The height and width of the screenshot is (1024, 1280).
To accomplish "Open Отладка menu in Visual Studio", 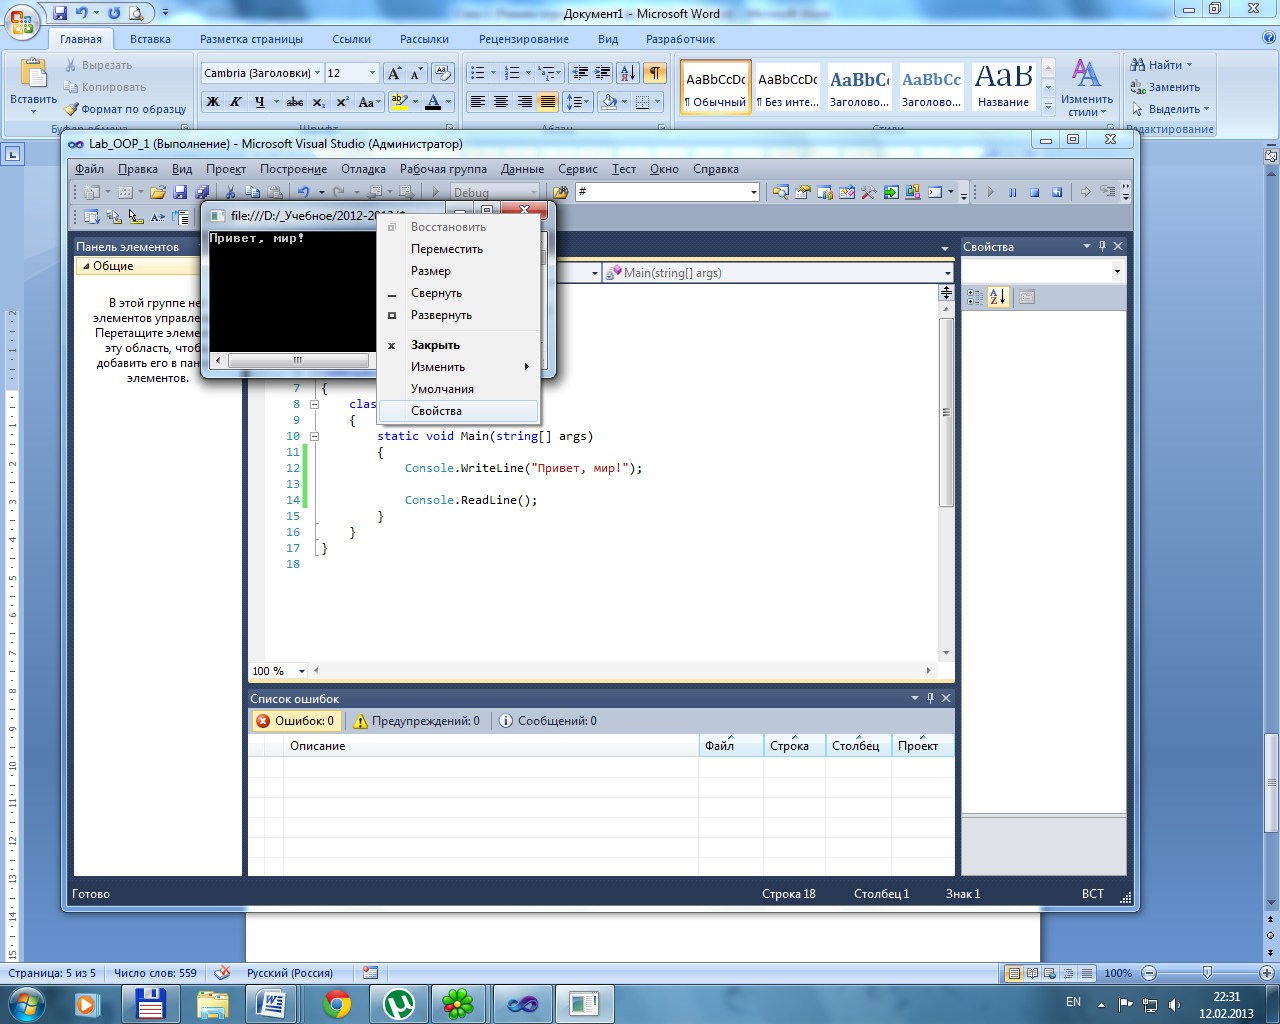I will pyautogui.click(x=363, y=169).
